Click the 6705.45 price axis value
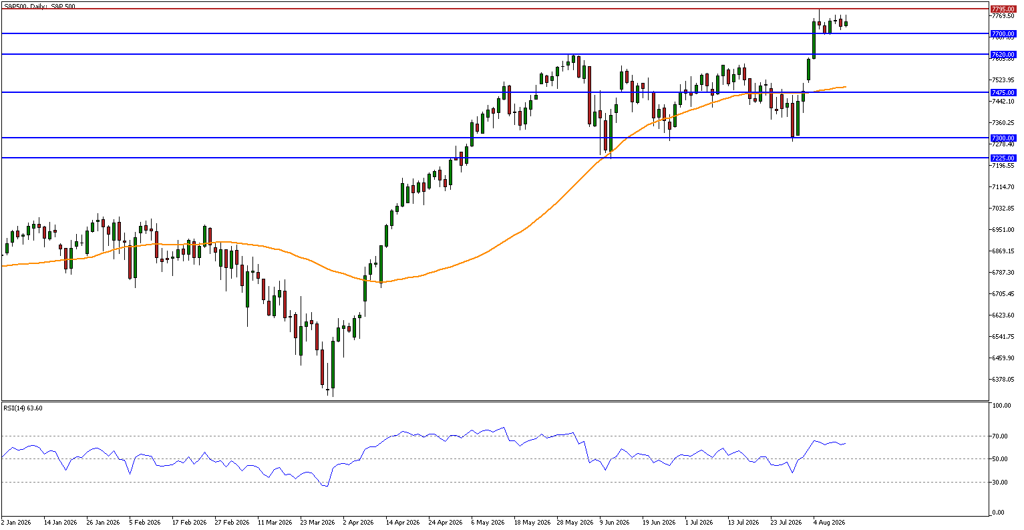This screenshot has width=1024, height=530. click(1001, 294)
